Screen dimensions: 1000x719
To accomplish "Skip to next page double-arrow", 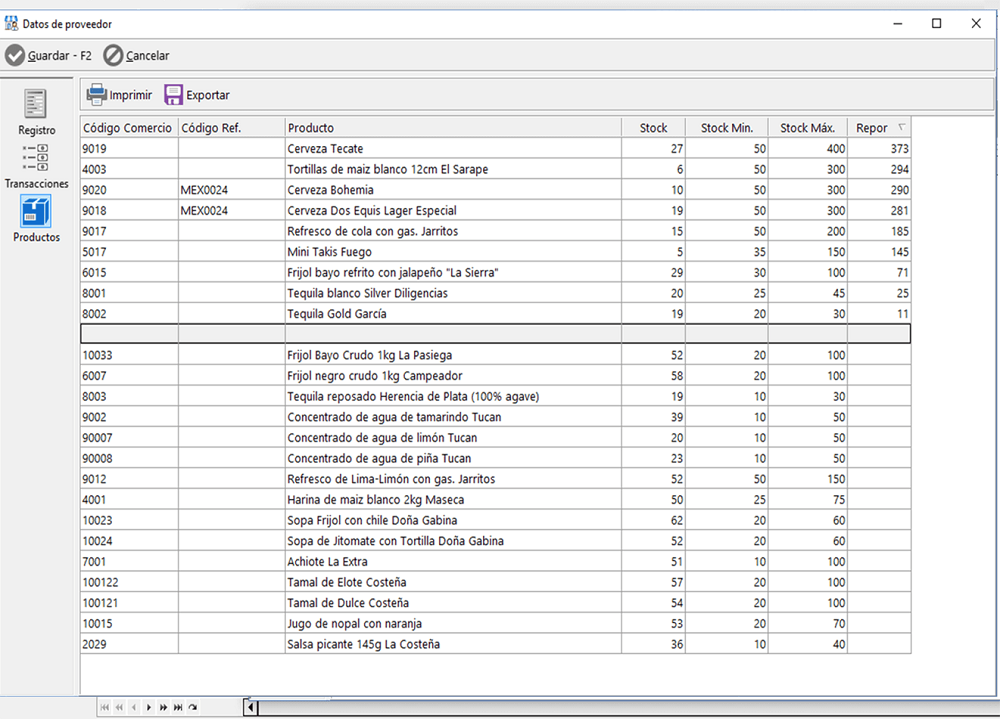I will 163,707.
